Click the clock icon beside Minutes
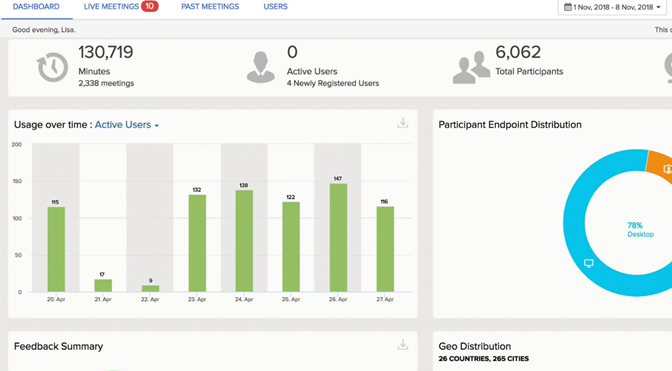The height and width of the screenshot is (371, 672). 52,67
